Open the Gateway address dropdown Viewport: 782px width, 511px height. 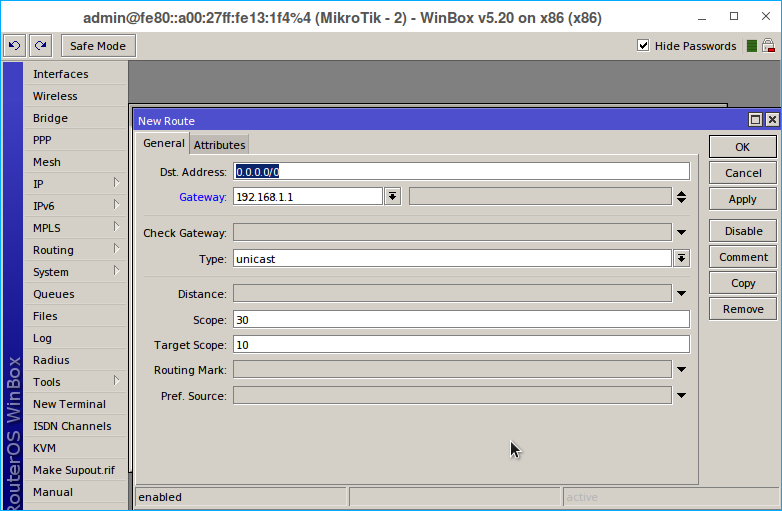coord(392,196)
